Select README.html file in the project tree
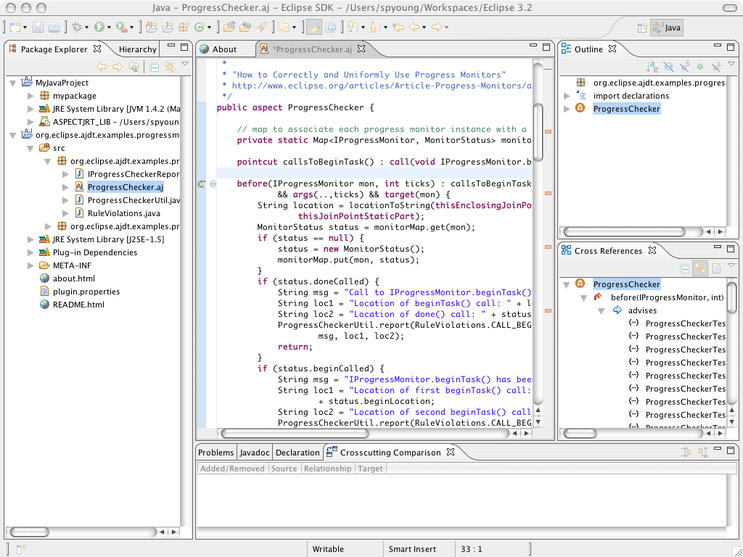The height and width of the screenshot is (557, 743). 78,304
